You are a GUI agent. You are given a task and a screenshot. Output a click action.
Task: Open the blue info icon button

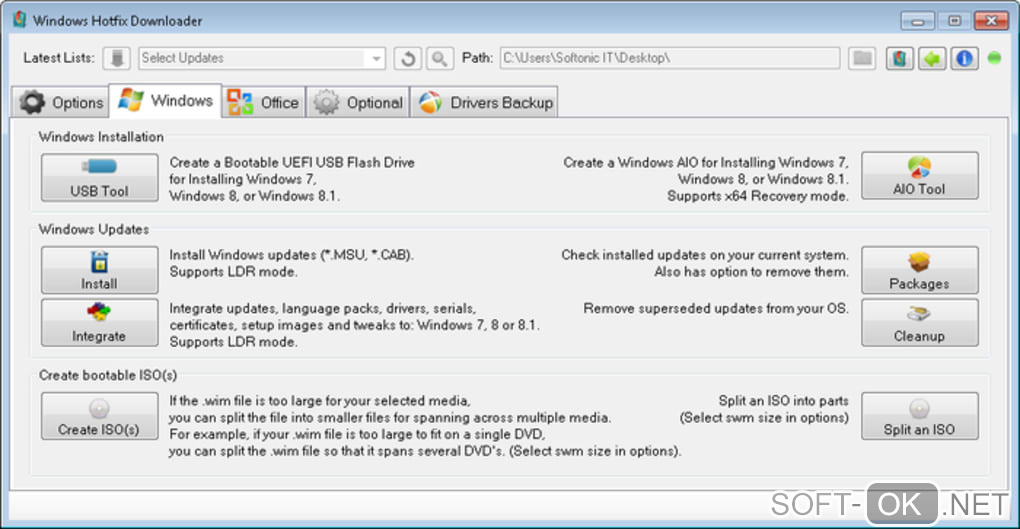[x=964, y=59]
